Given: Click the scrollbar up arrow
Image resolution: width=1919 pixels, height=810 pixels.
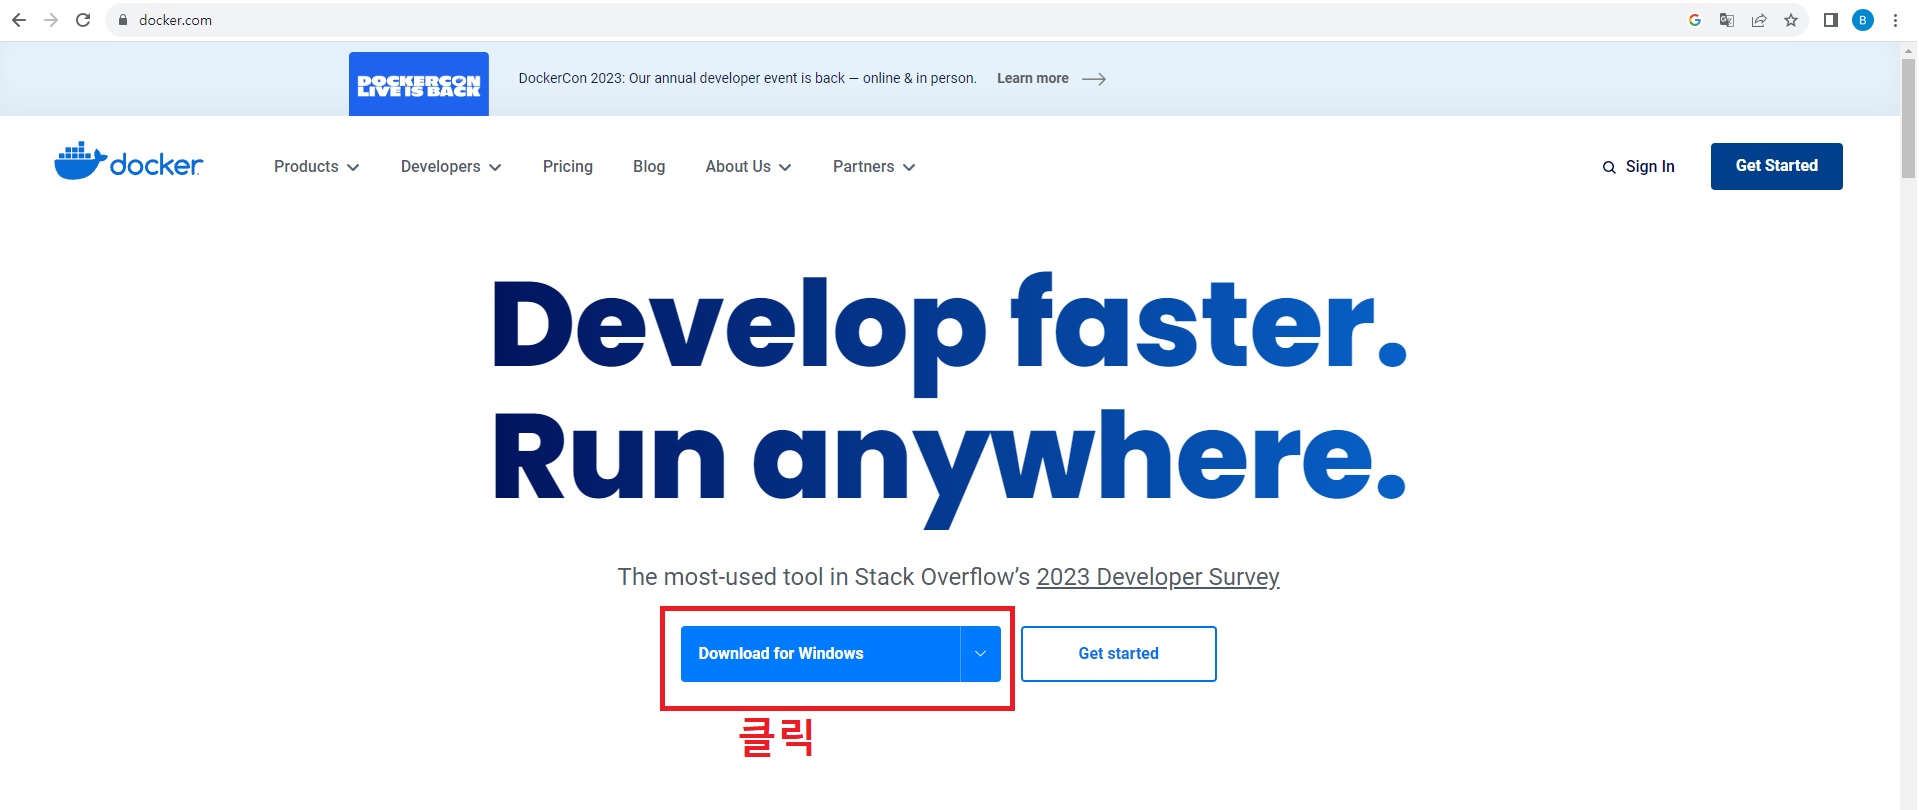Looking at the screenshot, I should (1909, 50).
